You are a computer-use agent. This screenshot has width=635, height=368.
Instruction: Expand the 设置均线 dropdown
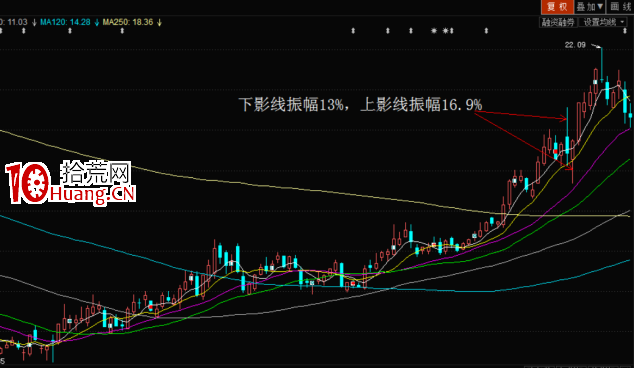603,22
